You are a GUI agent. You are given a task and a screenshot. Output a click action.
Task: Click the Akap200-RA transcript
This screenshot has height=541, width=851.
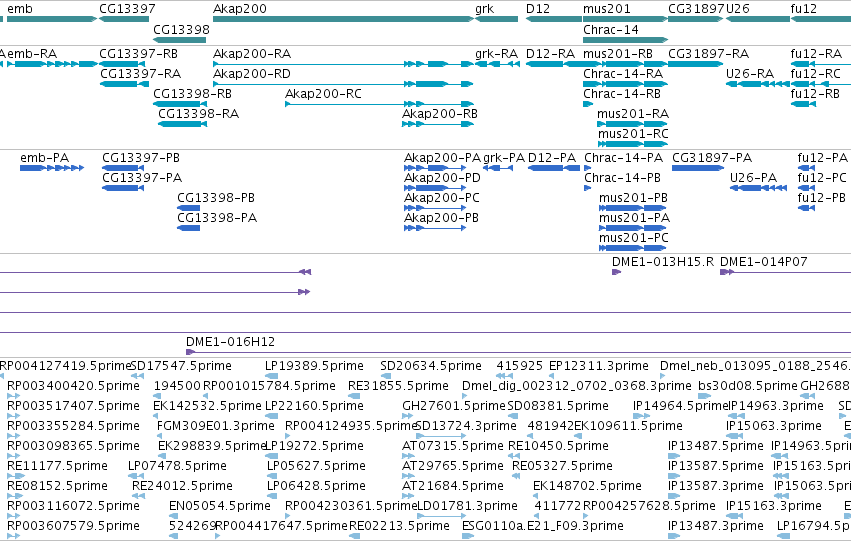point(344,64)
